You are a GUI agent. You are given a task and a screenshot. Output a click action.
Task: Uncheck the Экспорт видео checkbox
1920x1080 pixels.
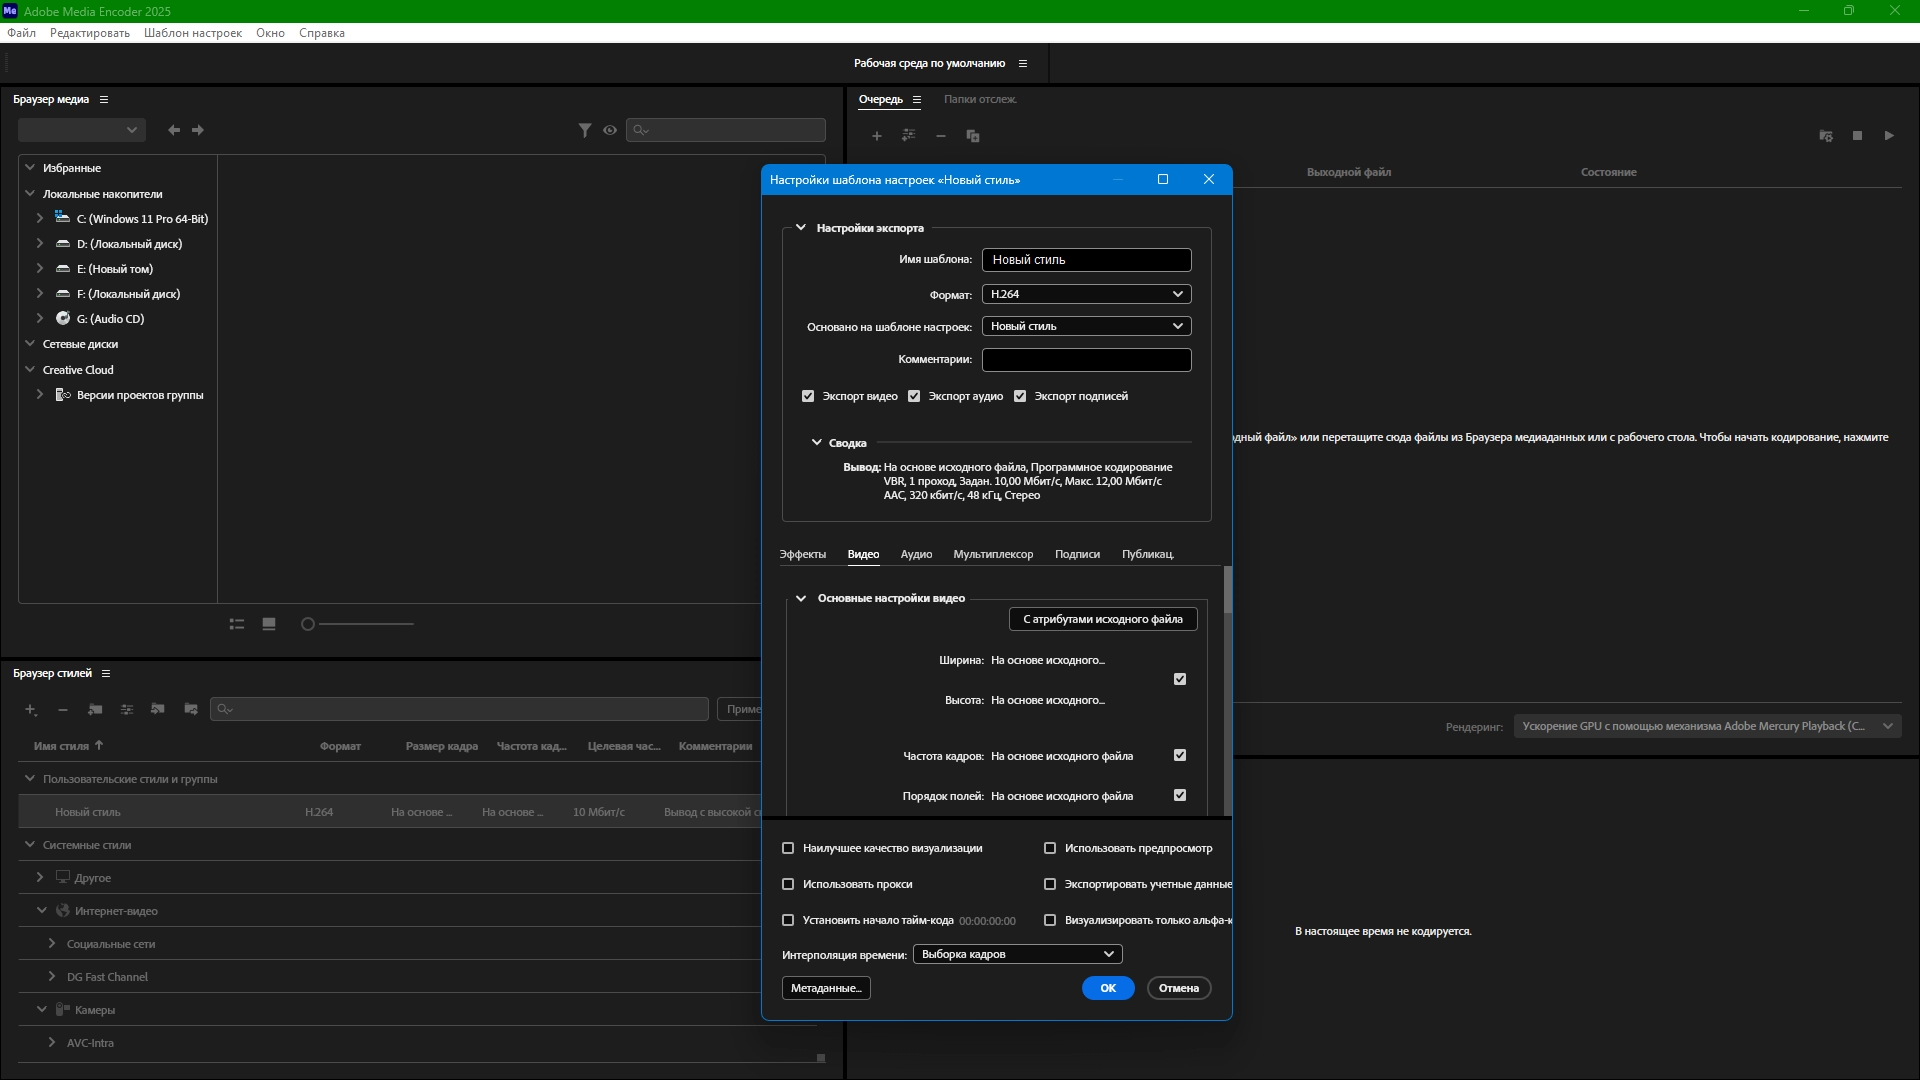808,396
